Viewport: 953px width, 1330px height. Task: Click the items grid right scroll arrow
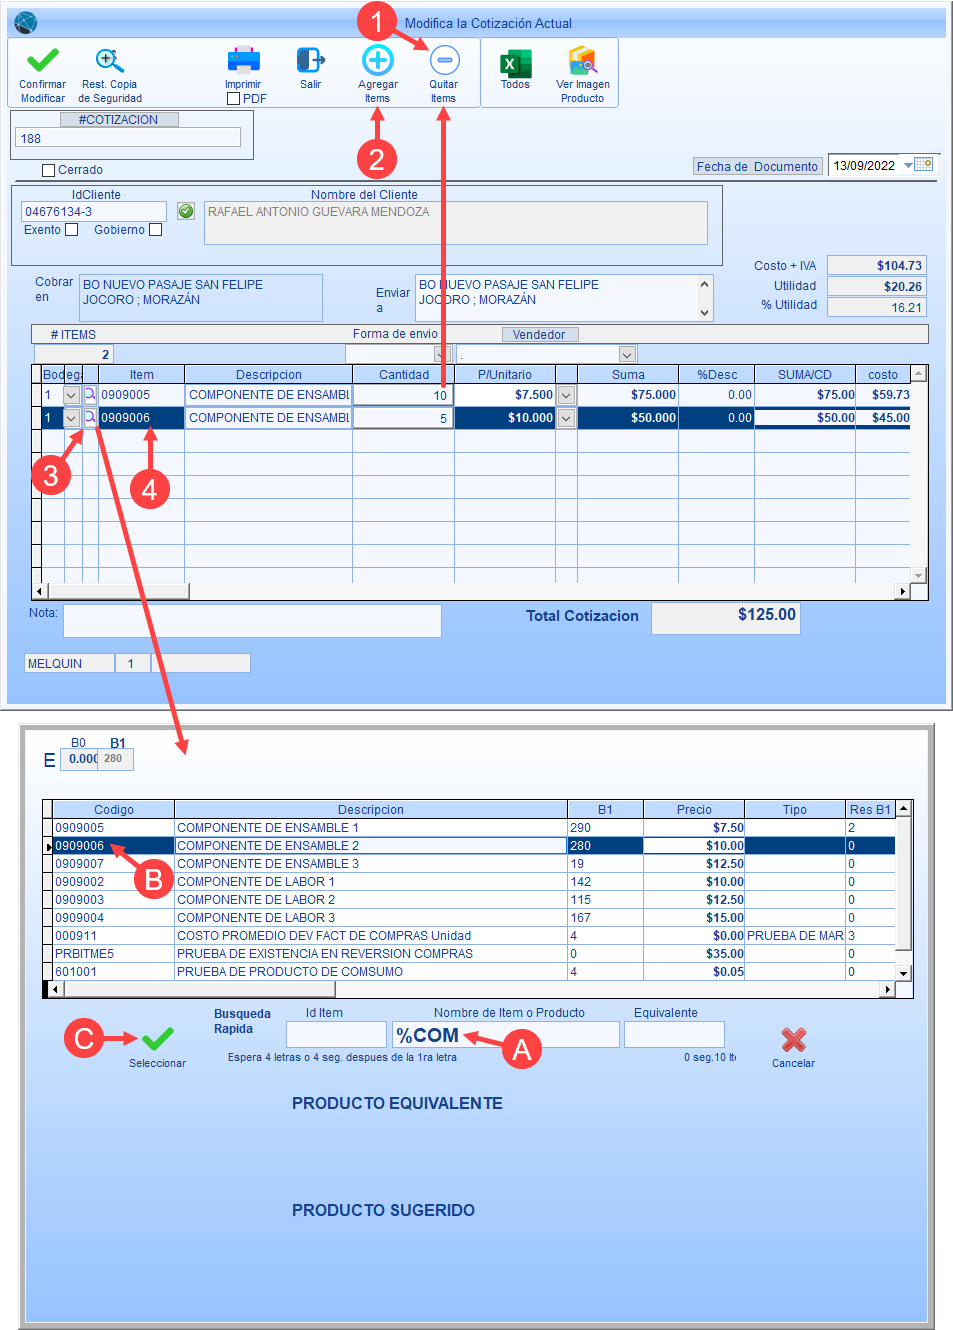(903, 591)
